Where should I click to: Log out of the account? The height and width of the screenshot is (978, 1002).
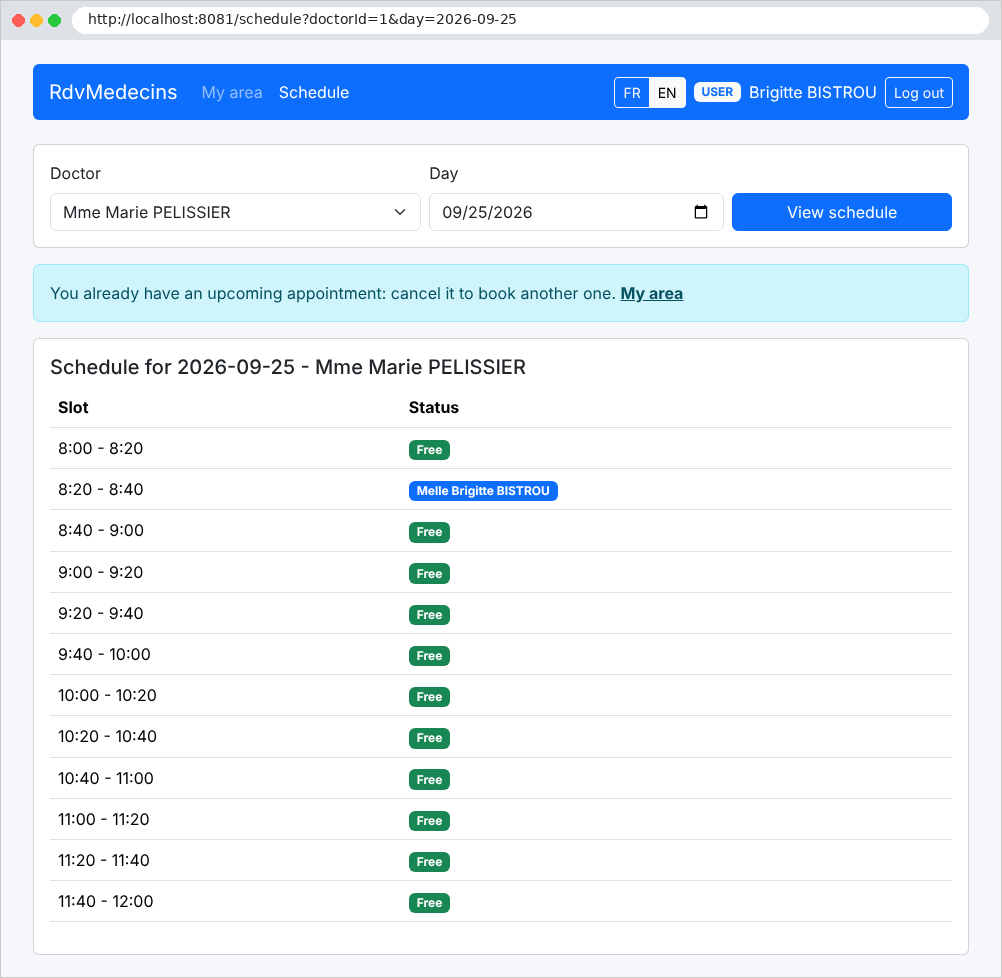click(x=918, y=93)
